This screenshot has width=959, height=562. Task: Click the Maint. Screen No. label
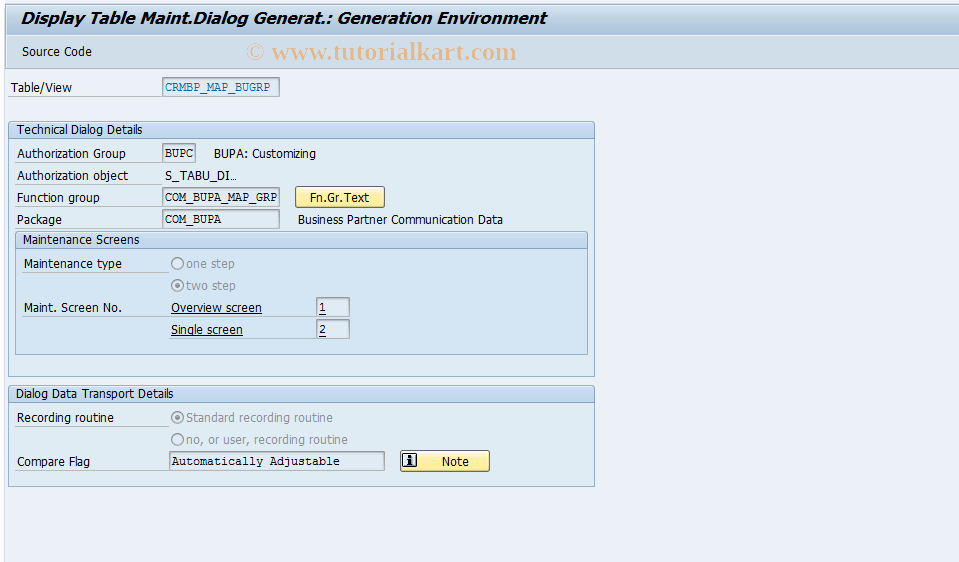[73, 308]
